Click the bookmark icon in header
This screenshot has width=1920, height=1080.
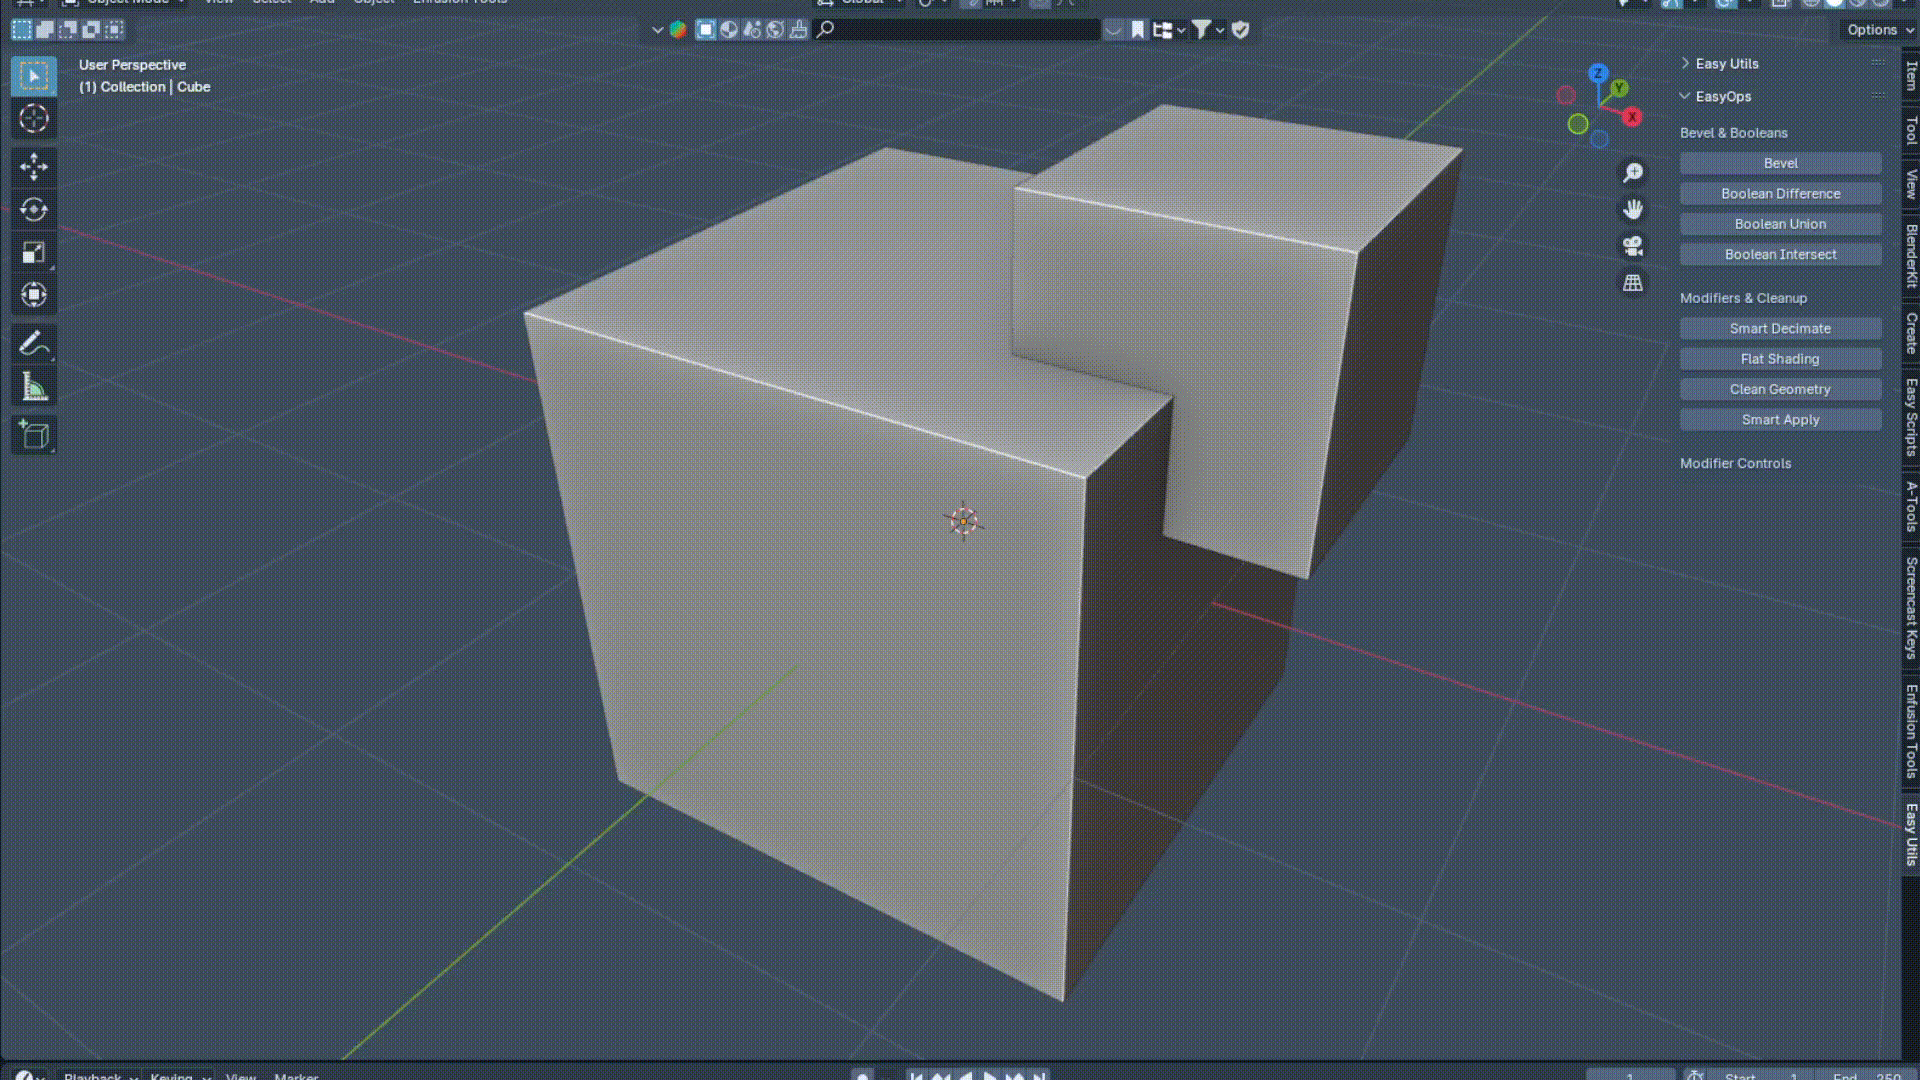click(1138, 30)
